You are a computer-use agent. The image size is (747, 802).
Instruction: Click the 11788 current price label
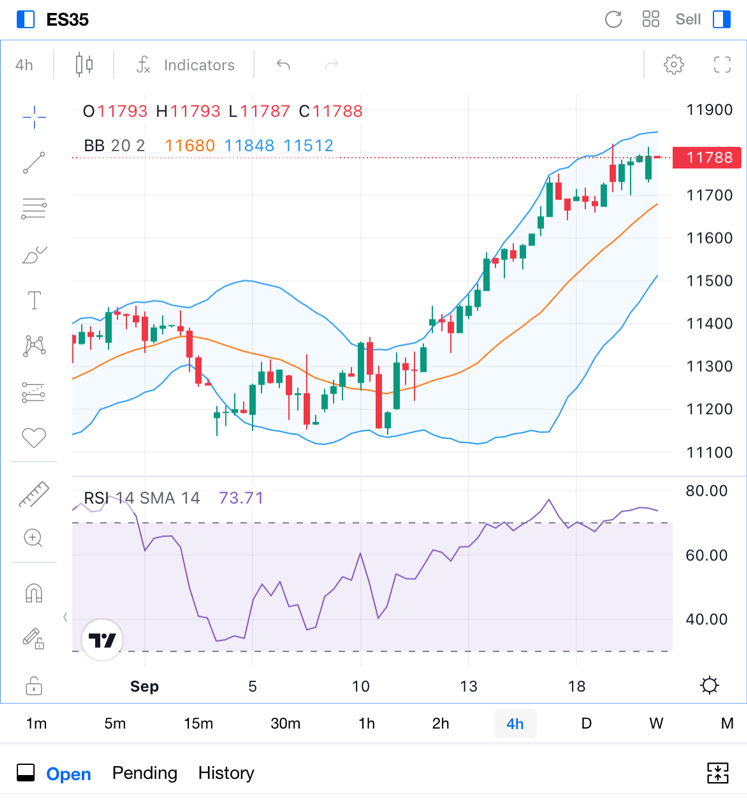709,157
